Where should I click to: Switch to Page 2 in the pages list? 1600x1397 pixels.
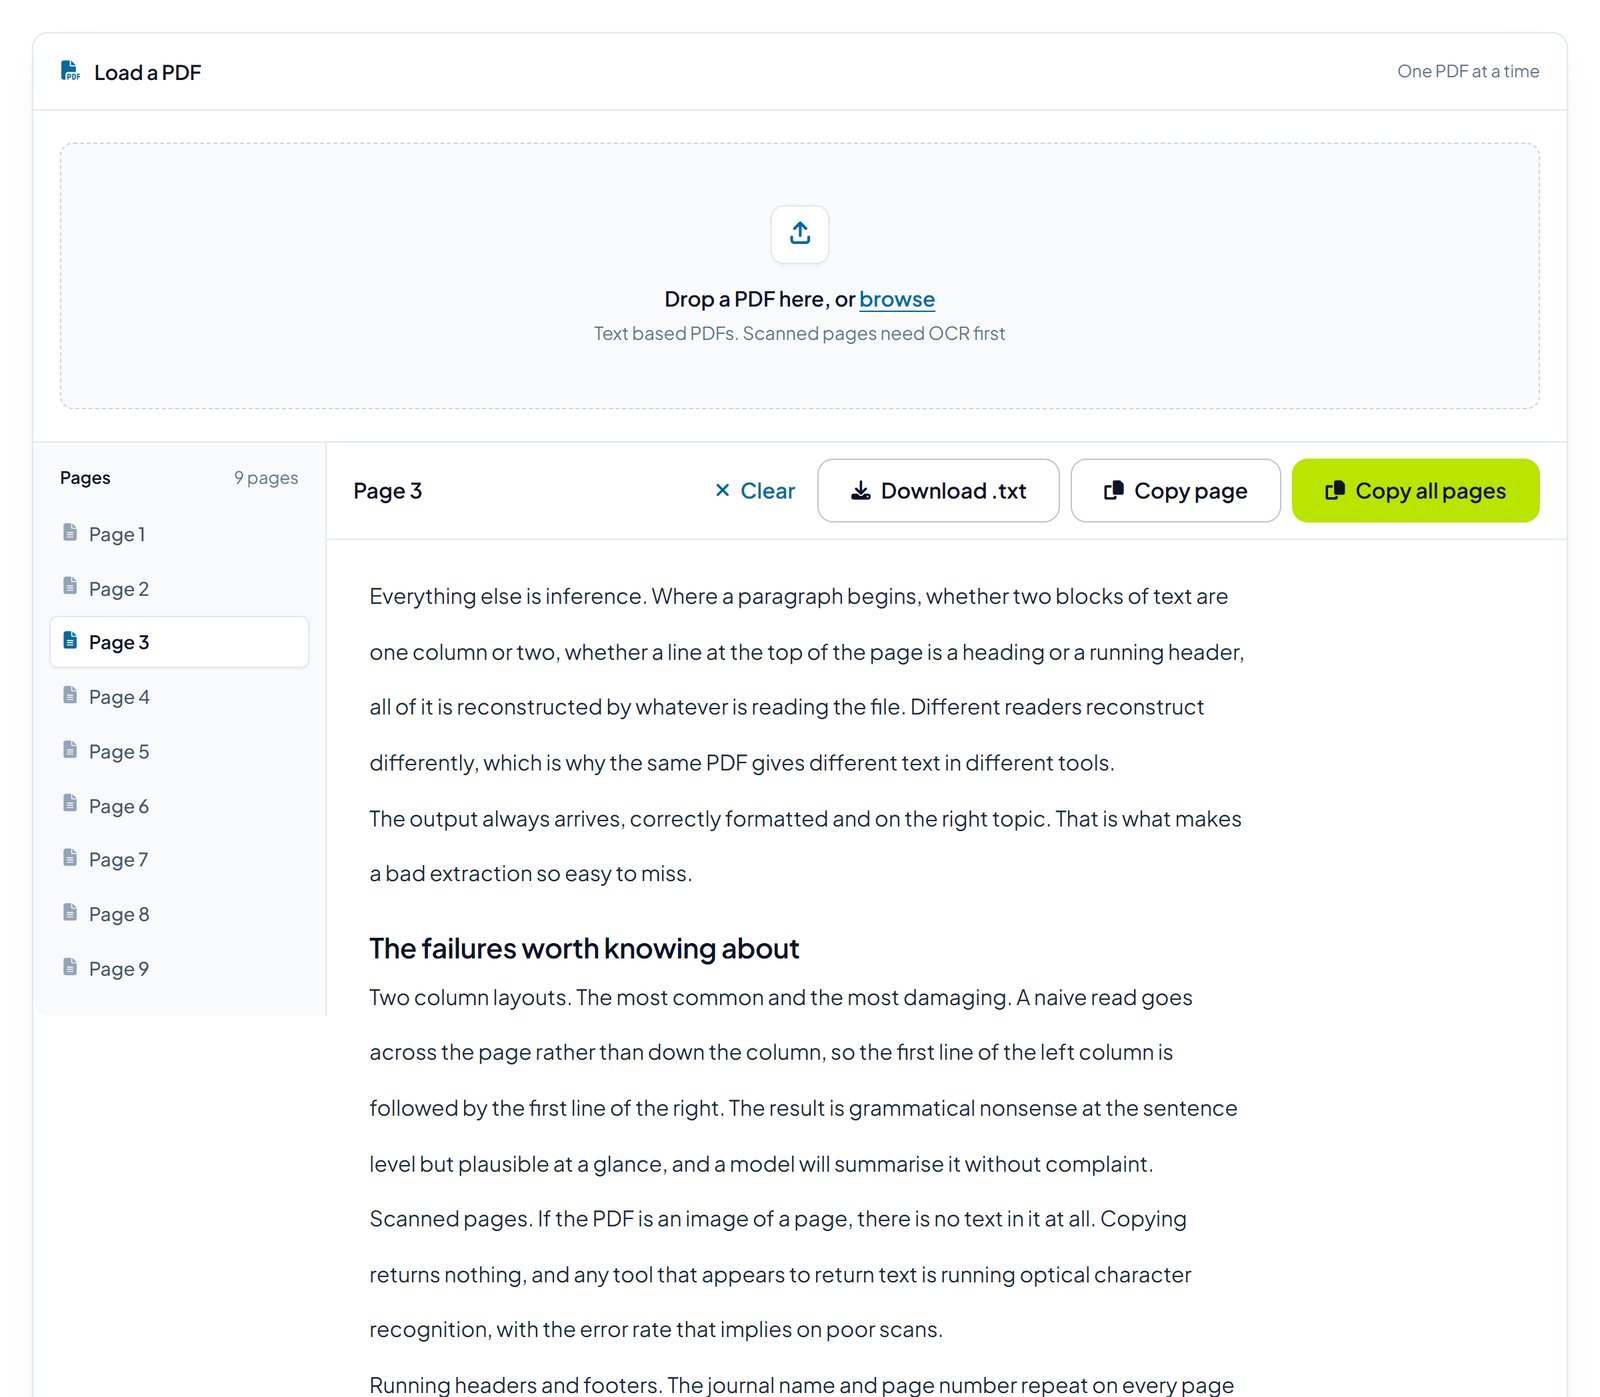179,588
